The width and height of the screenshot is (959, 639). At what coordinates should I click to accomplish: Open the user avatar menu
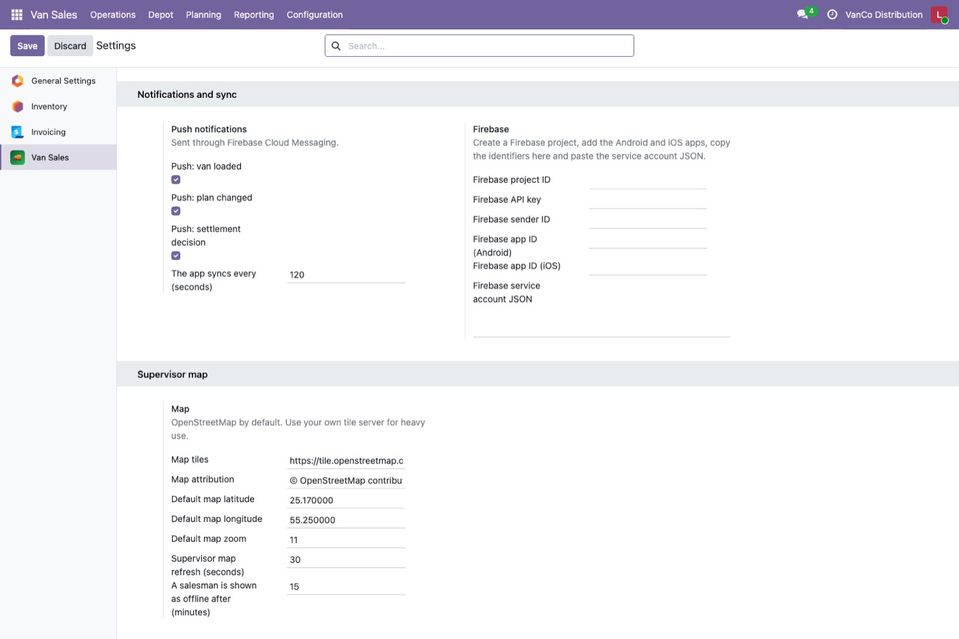[x=939, y=14]
